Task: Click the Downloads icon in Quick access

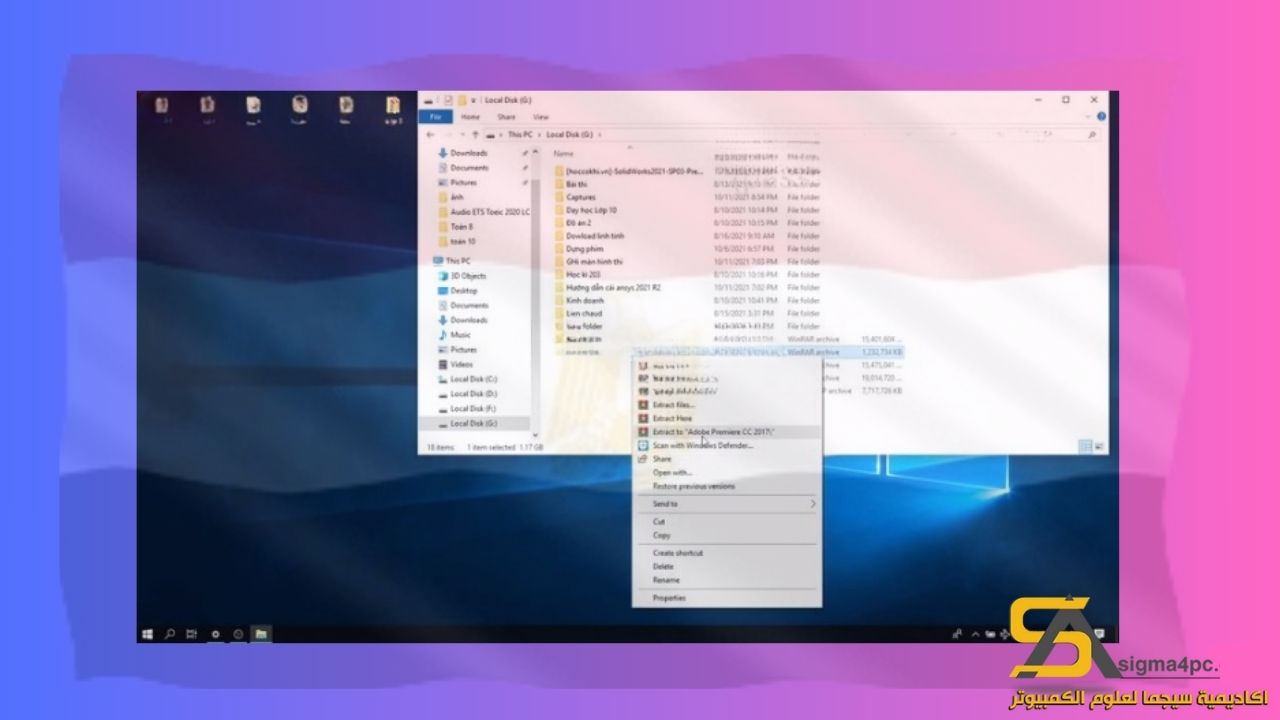Action: point(443,153)
